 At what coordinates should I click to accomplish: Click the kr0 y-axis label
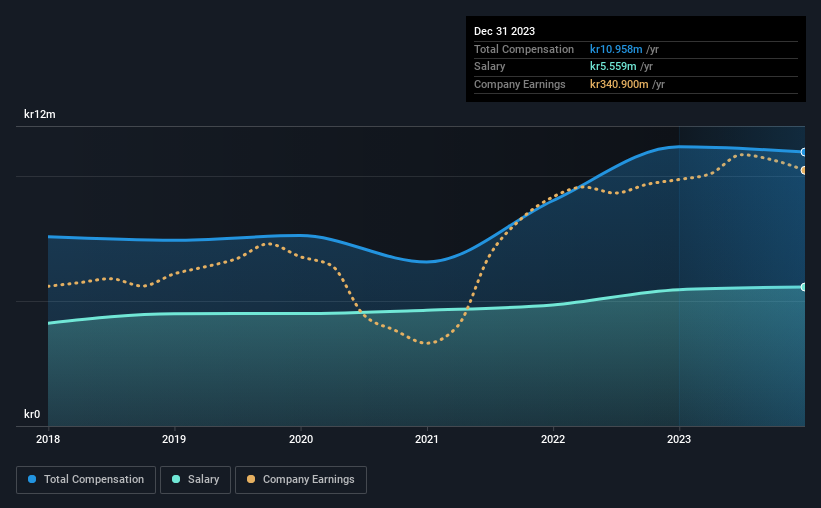[x=32, y=414]
